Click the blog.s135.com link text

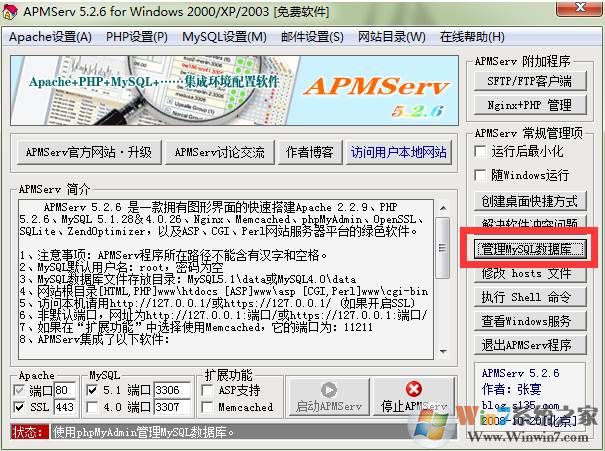click(x=520, y=405)
